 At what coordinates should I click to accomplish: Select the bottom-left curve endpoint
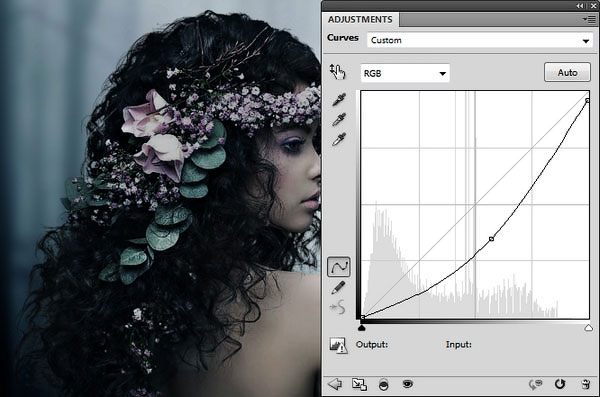[363, 317]
